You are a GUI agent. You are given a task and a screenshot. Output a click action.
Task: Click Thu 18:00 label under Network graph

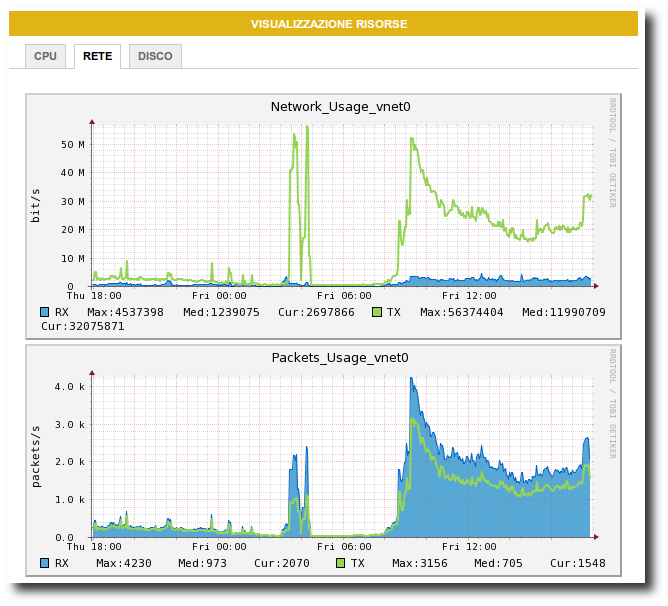click(x=94, y=296)
